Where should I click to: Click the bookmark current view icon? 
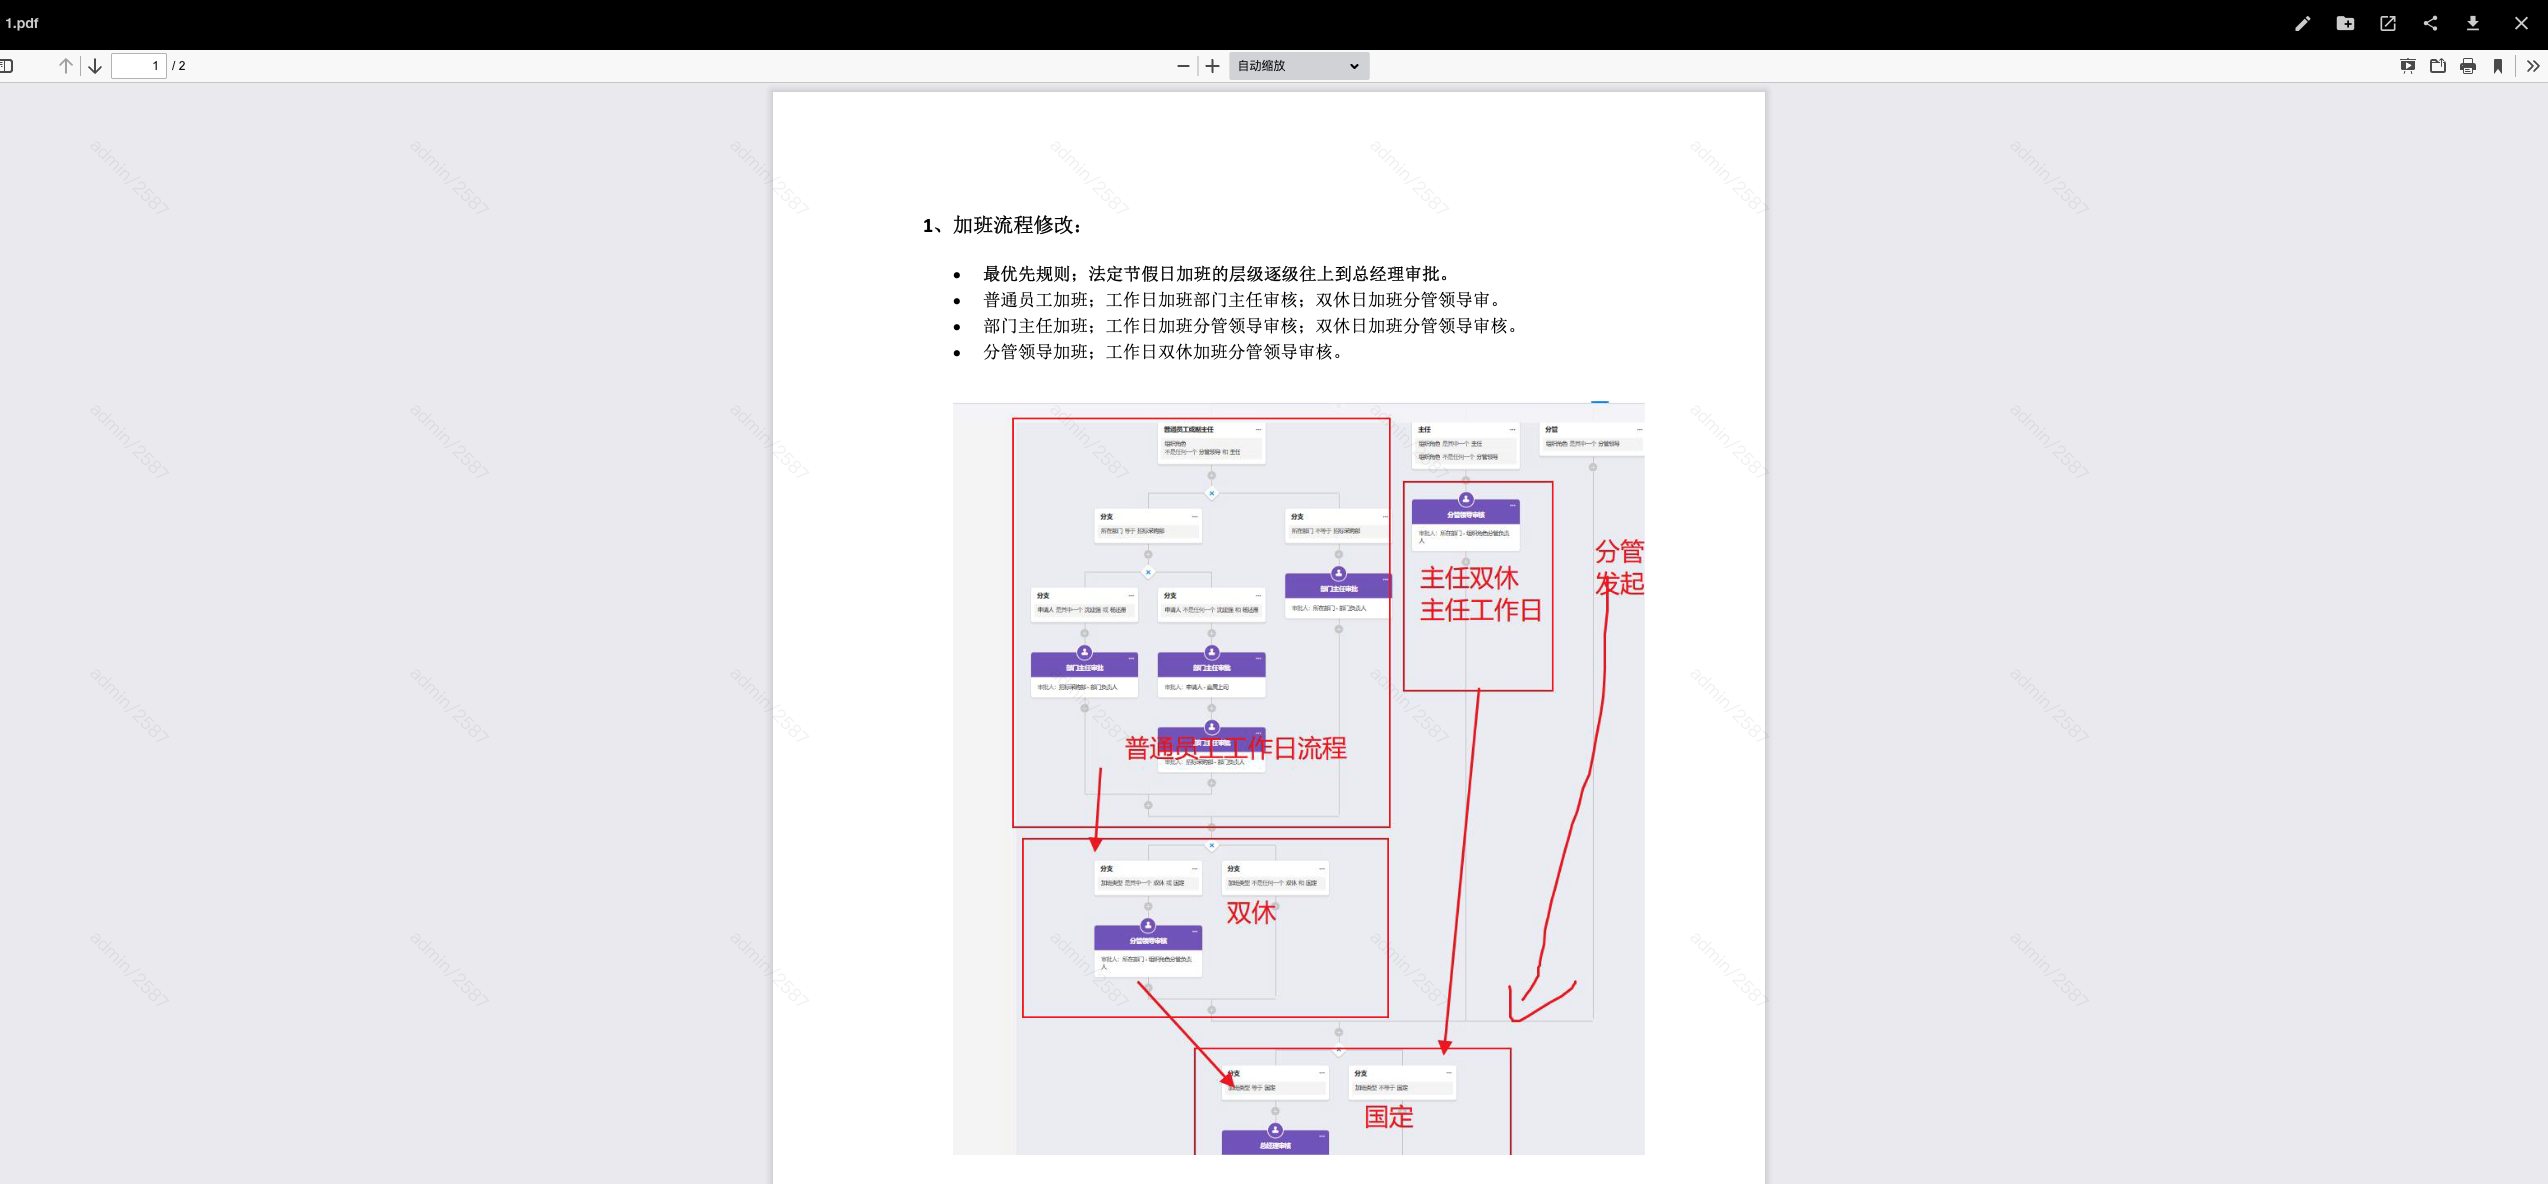[2498, 66]
